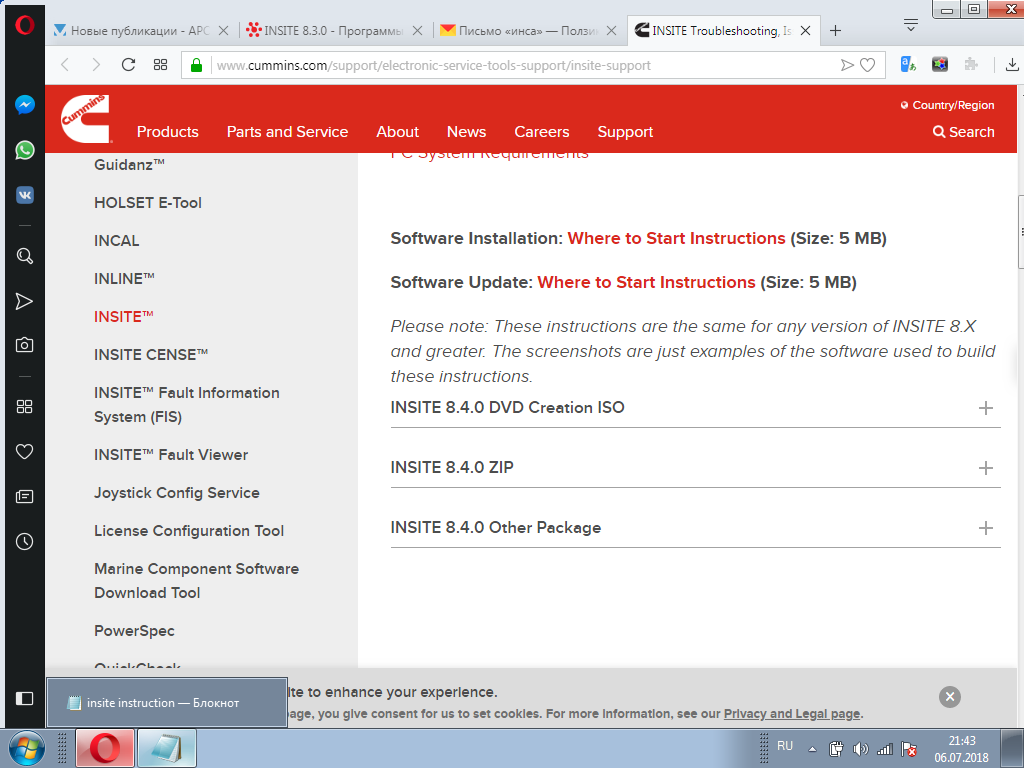
Task: Open Parts and Service menu
Action: pyautogui.click(x=287, y=132)
